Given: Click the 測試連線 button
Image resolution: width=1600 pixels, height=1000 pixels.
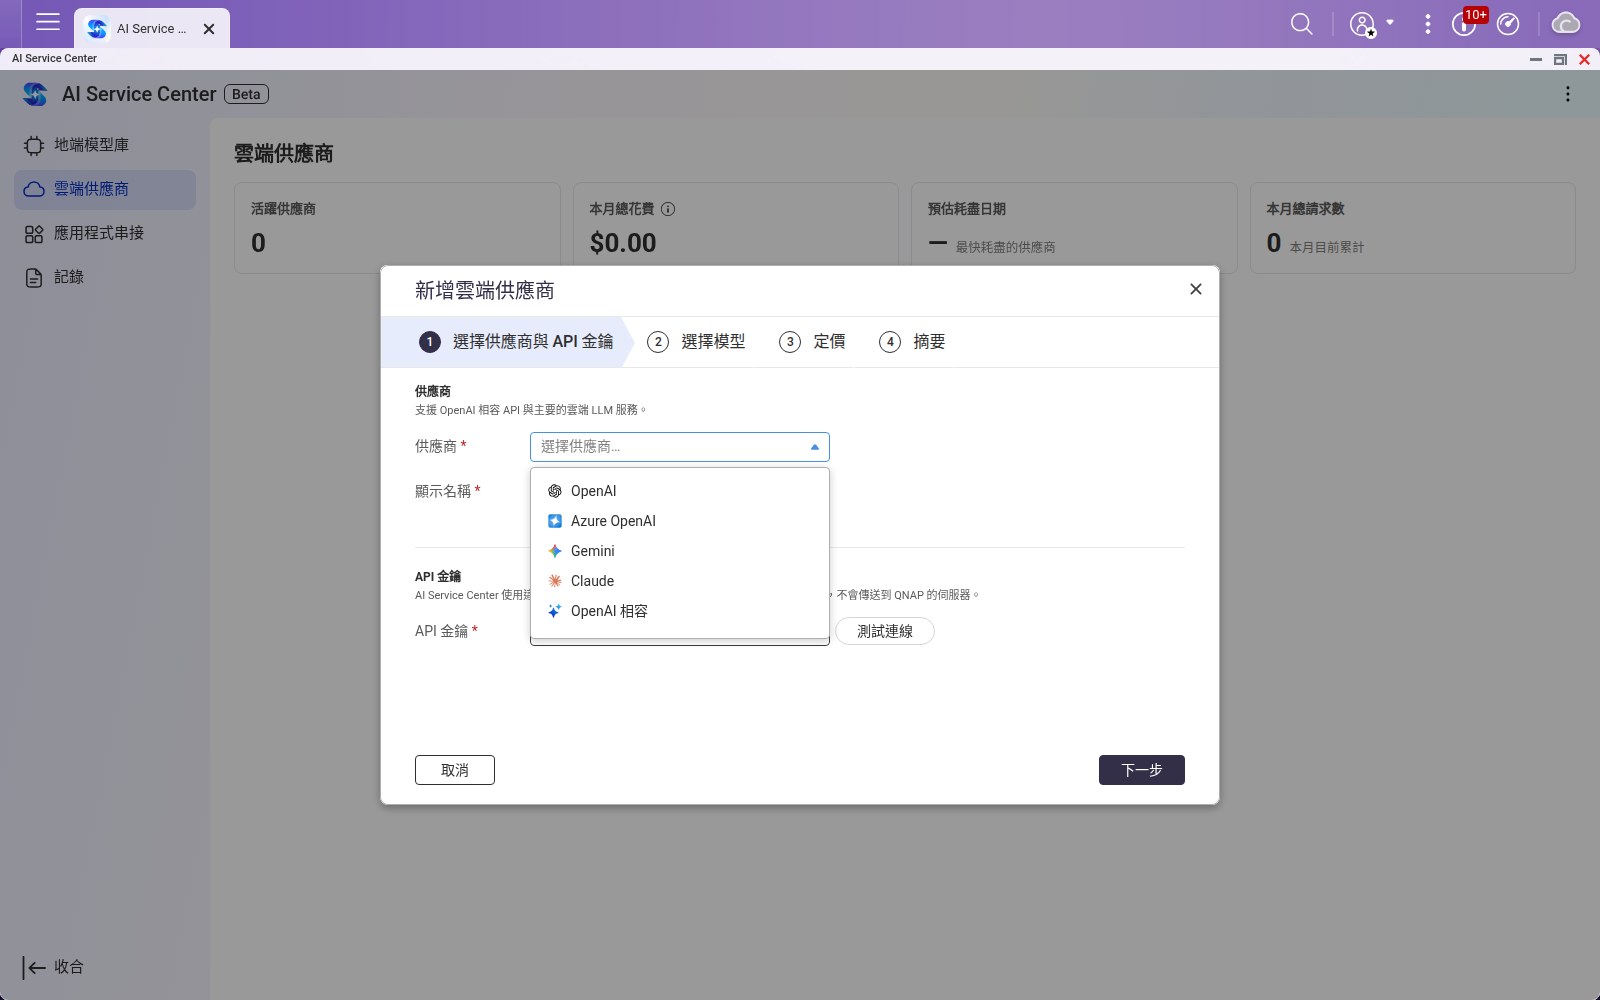Looking at the screenshot, I should coord(885,631).
